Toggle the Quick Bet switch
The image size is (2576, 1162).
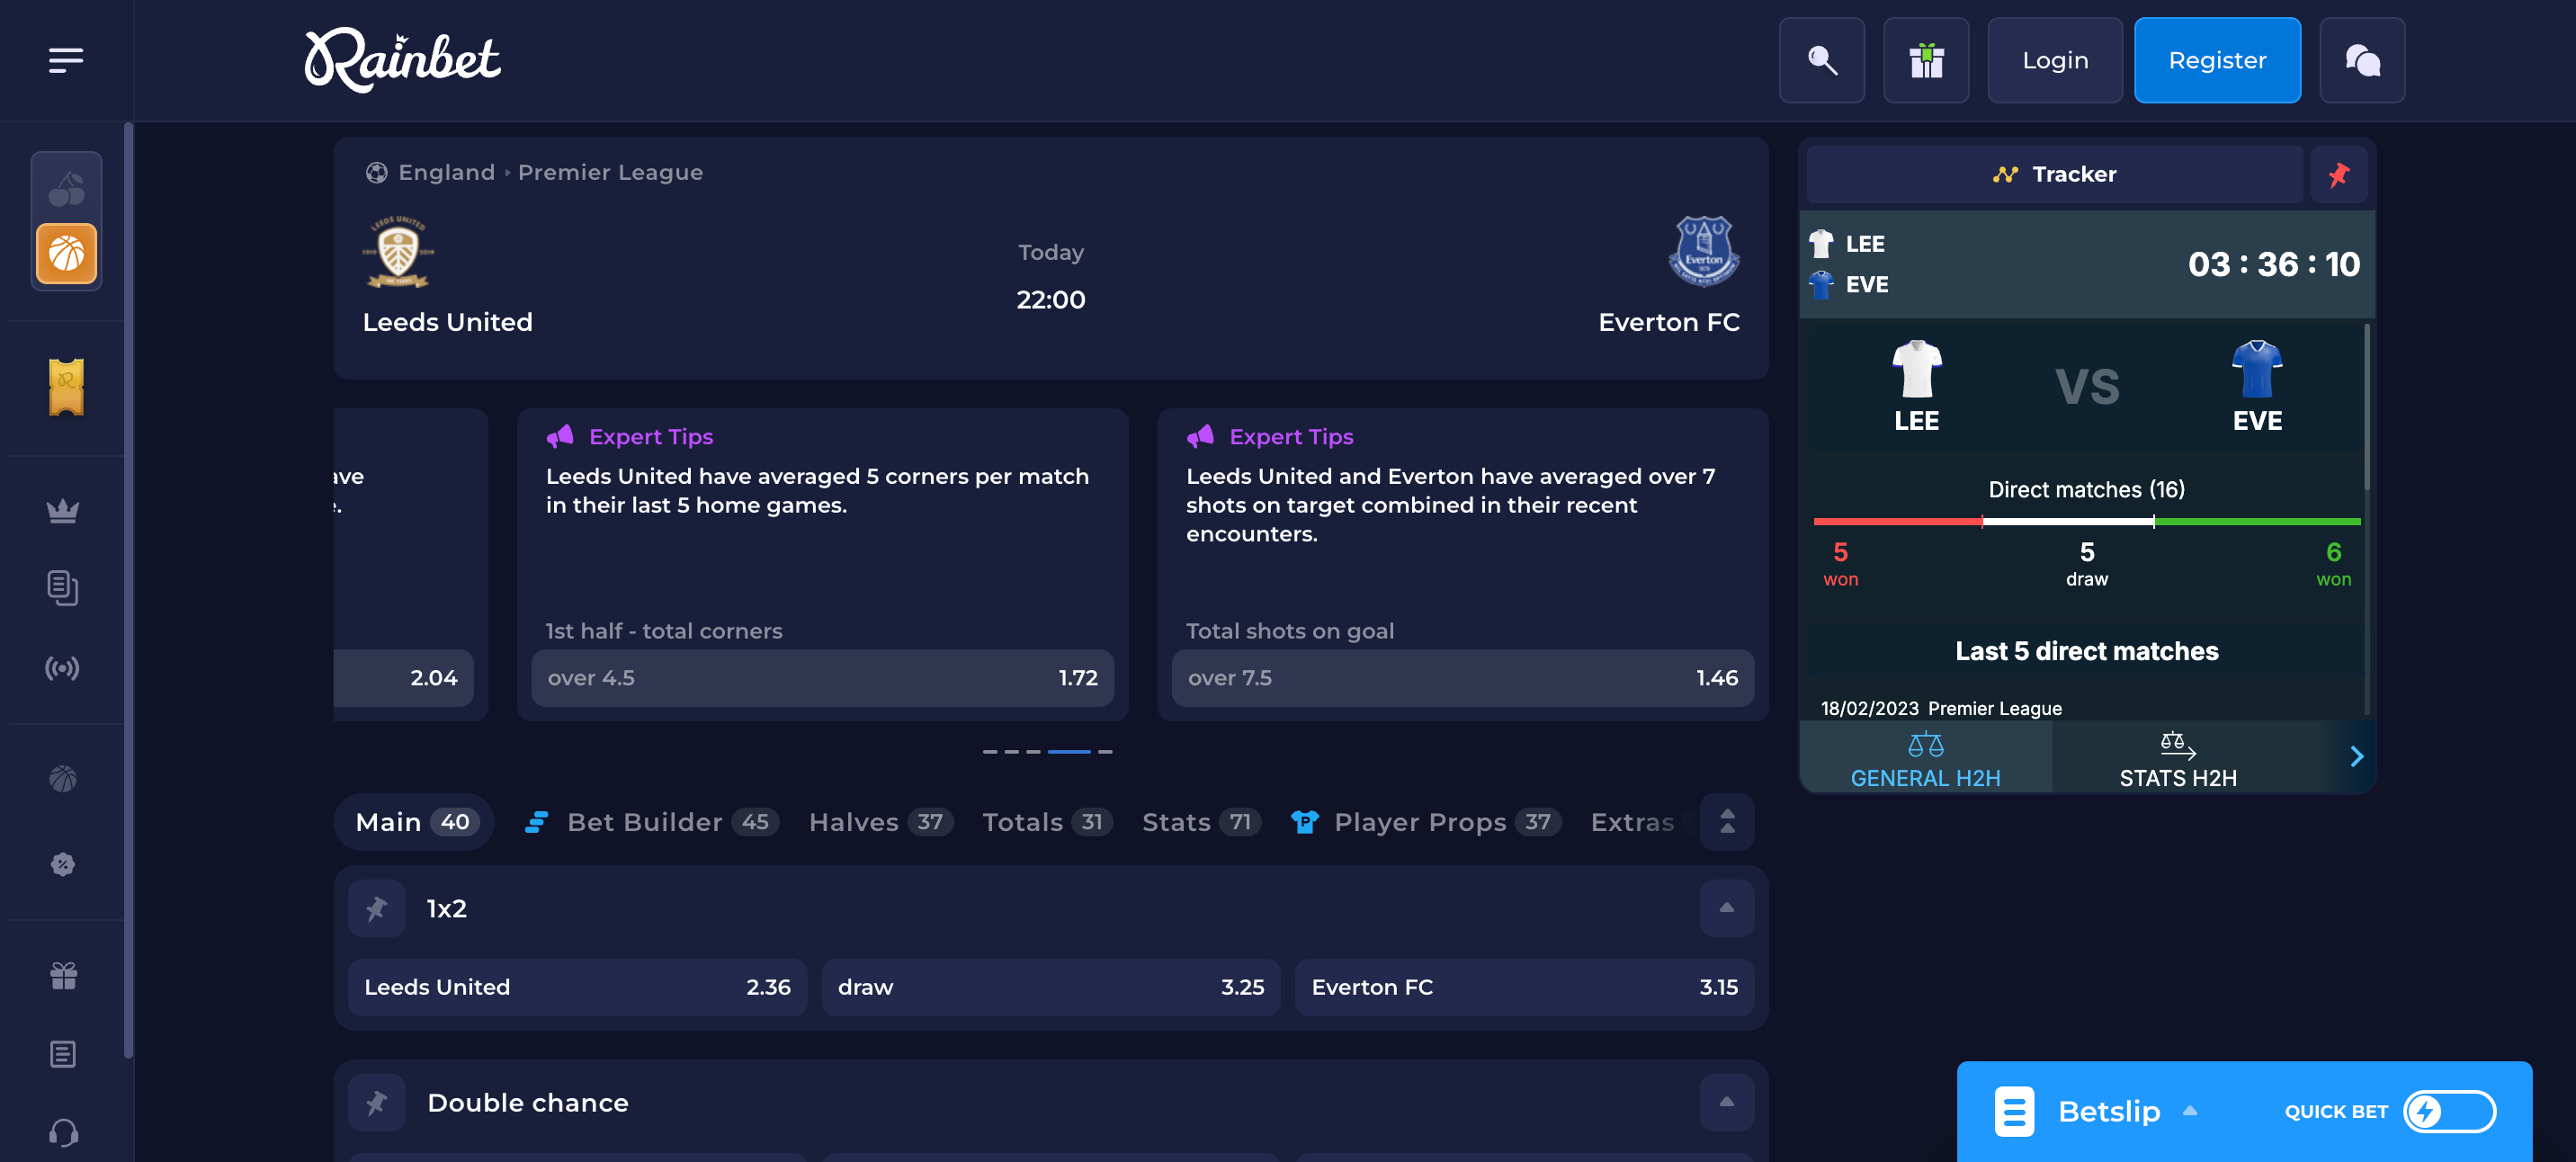tap(2449, 1111)
